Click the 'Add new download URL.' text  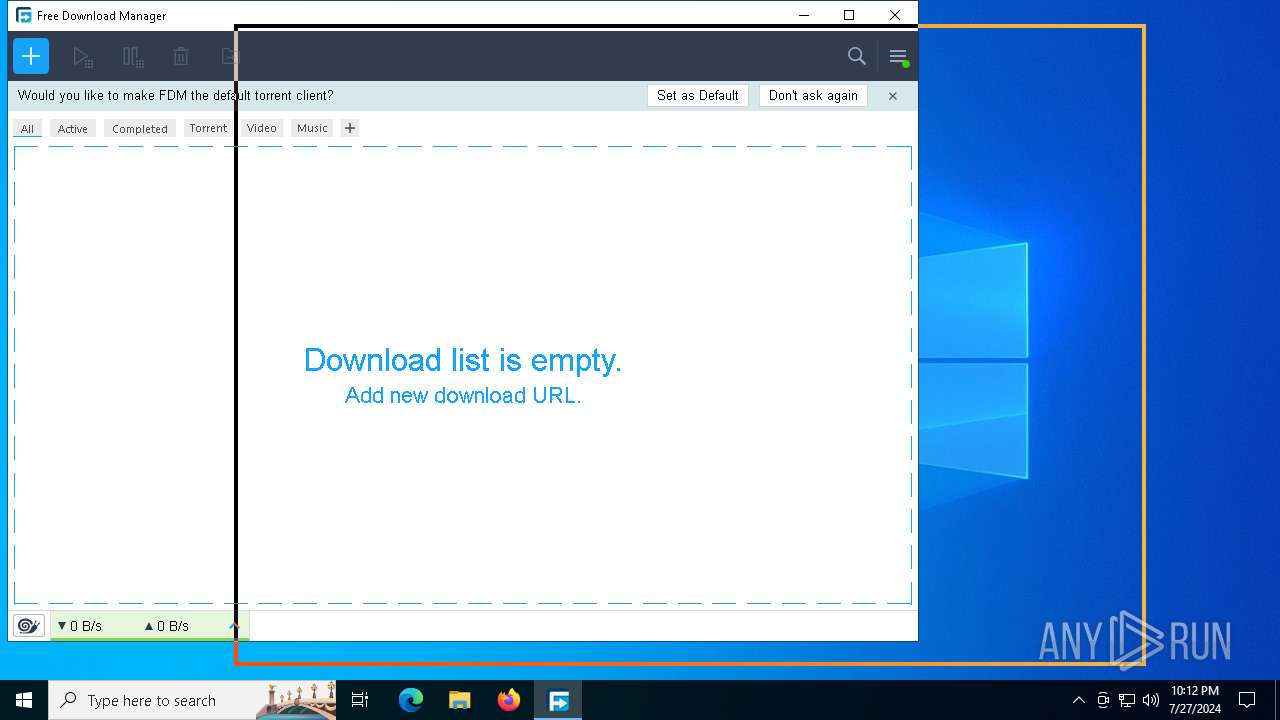(463, 395)
